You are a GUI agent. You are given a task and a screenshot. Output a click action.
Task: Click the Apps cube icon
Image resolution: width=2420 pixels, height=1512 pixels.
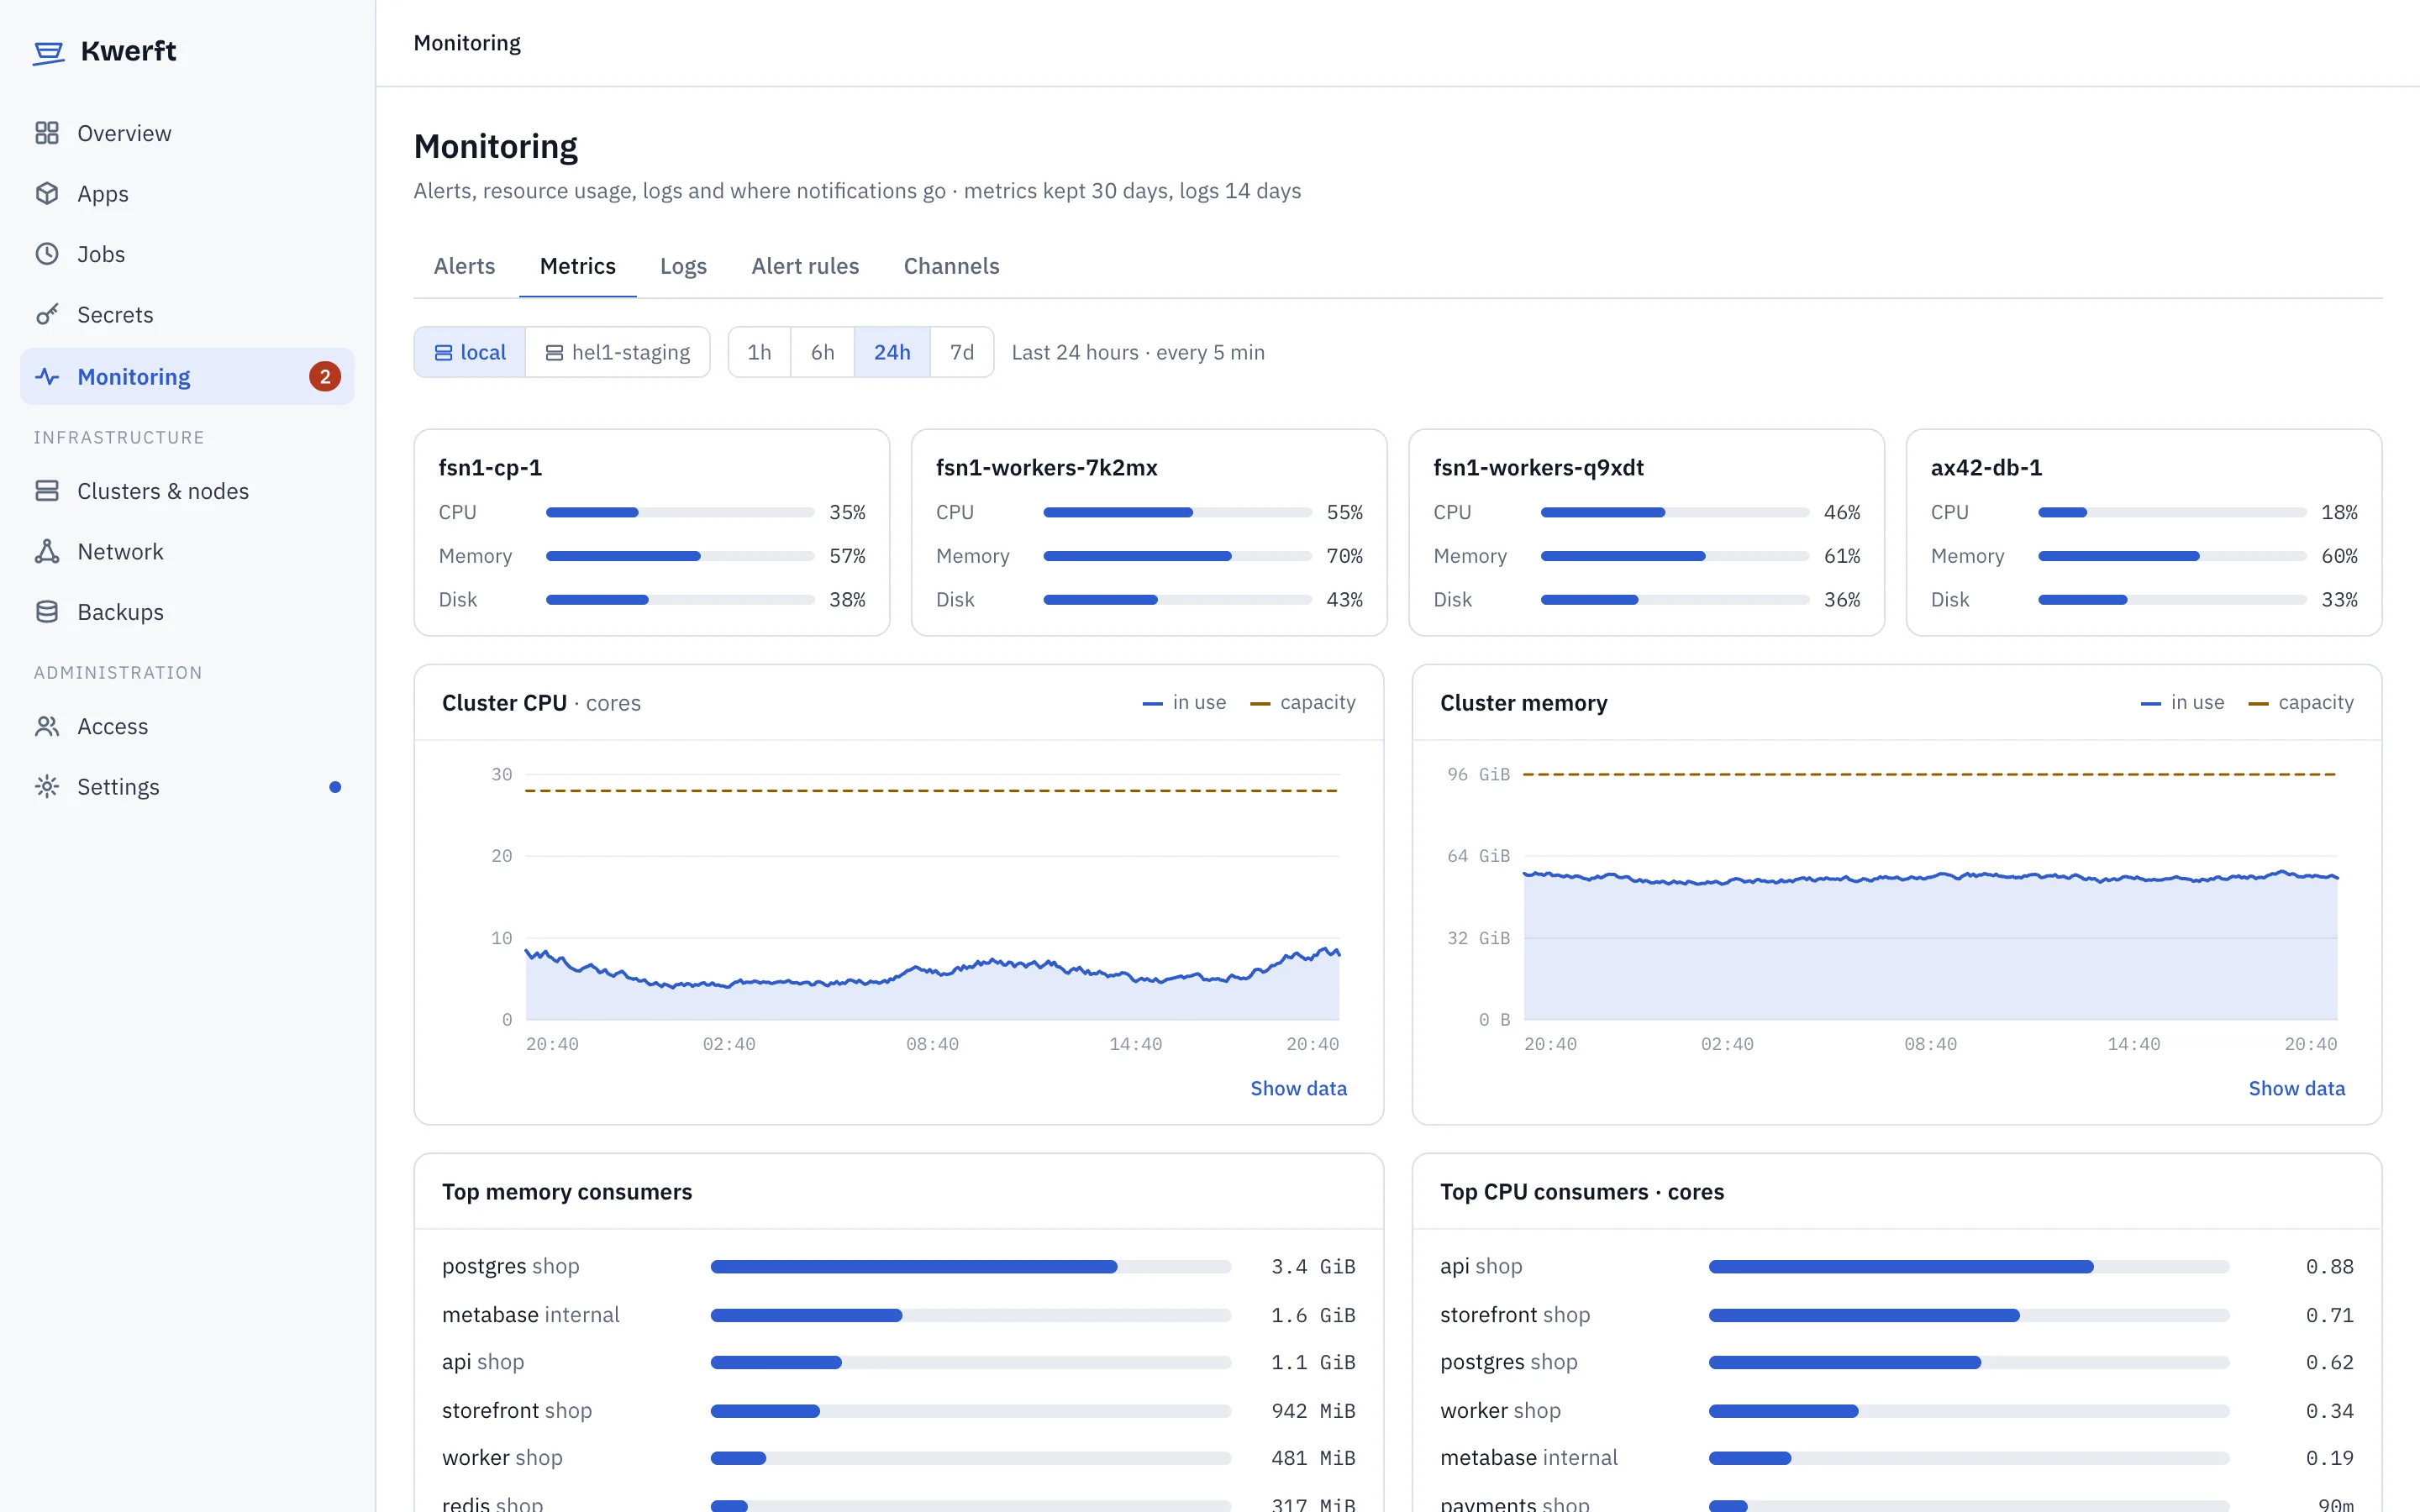coord(47,193)
